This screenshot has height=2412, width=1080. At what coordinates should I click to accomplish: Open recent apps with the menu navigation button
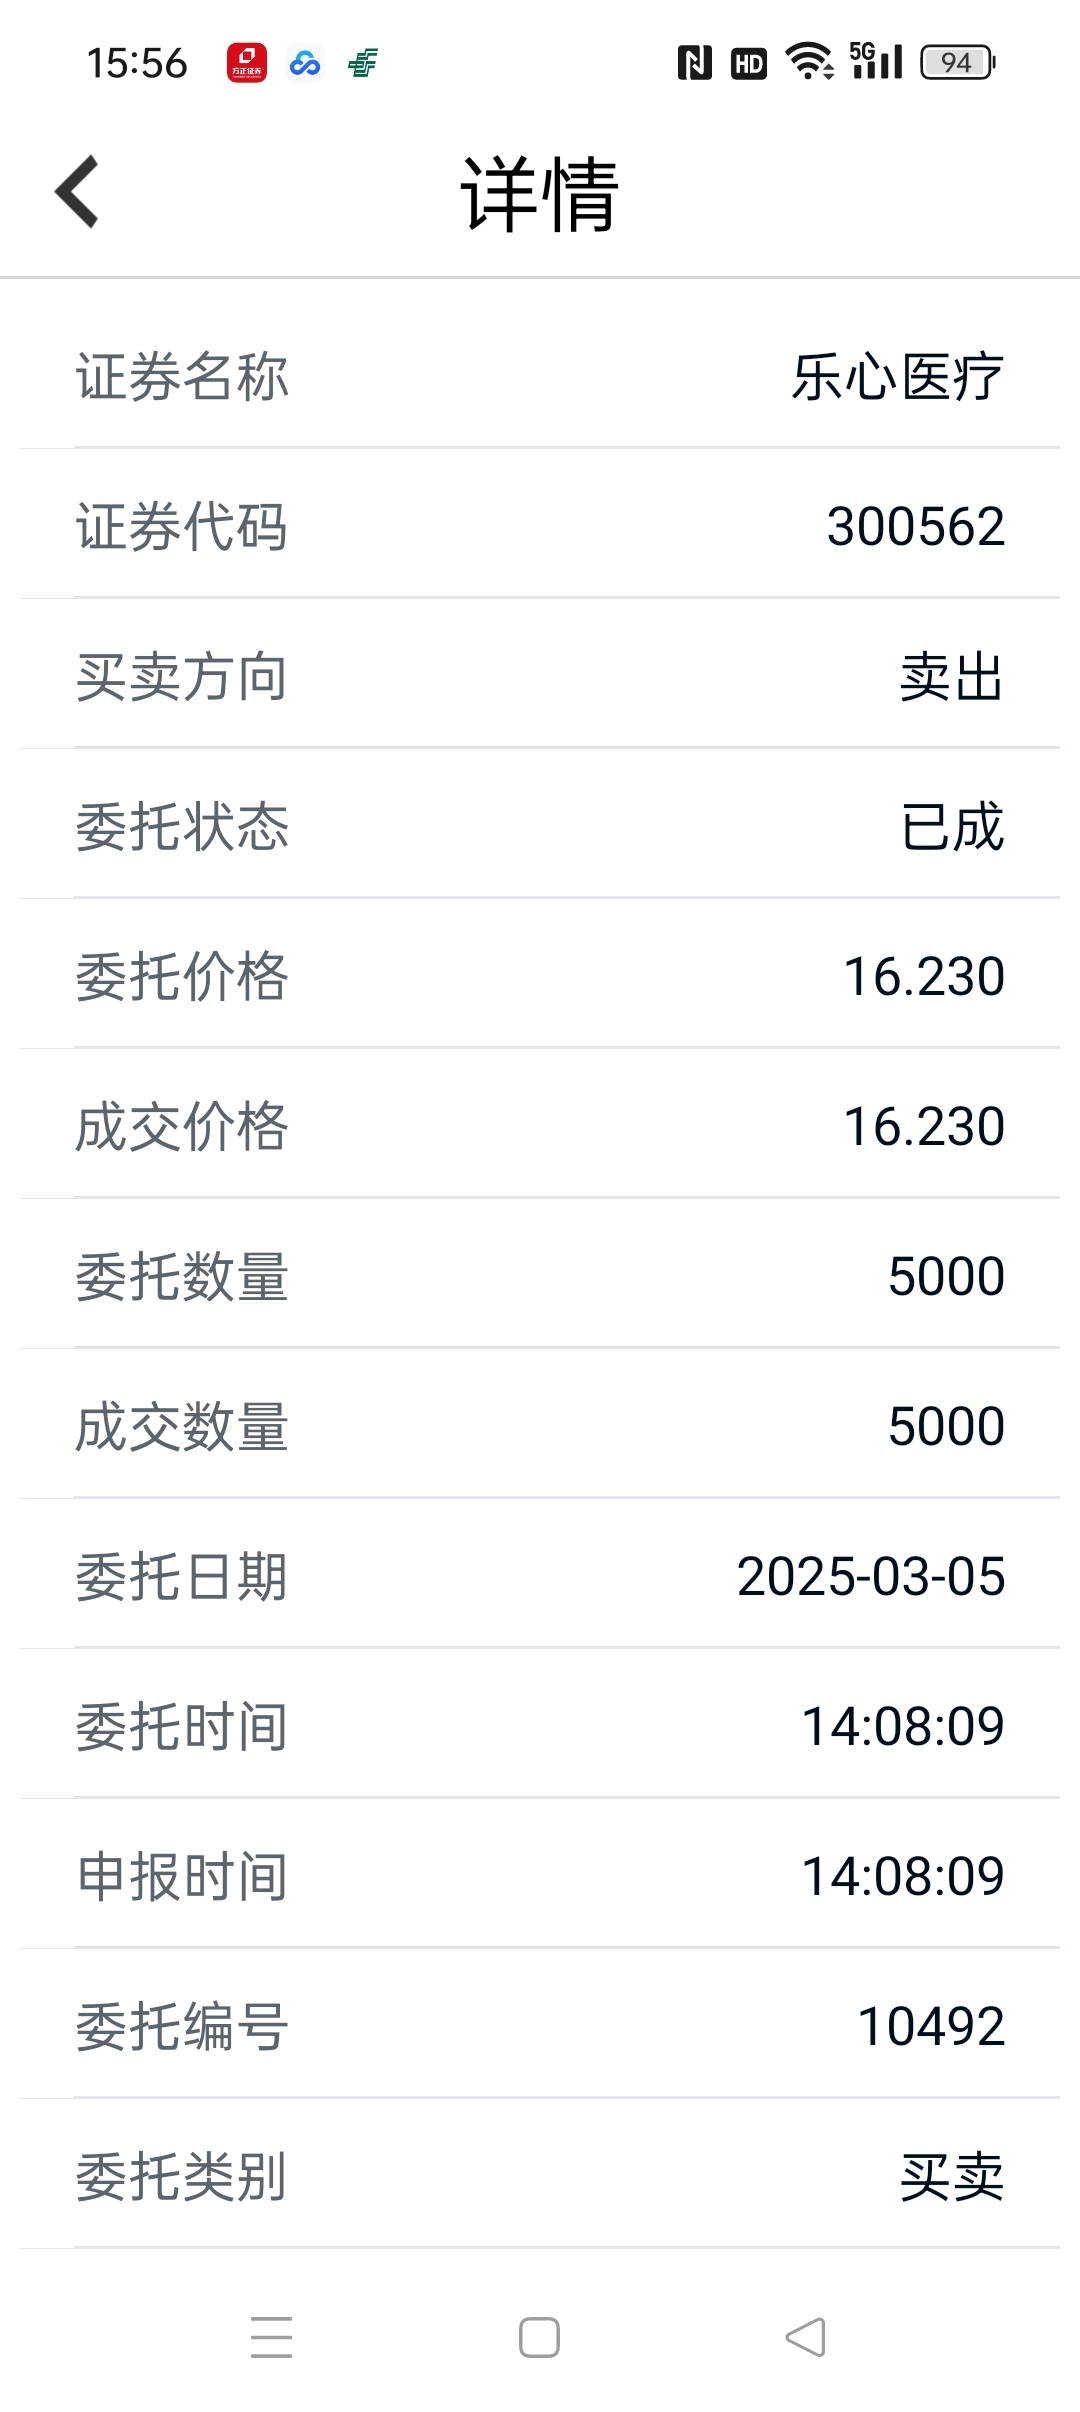pos(272,2337)
